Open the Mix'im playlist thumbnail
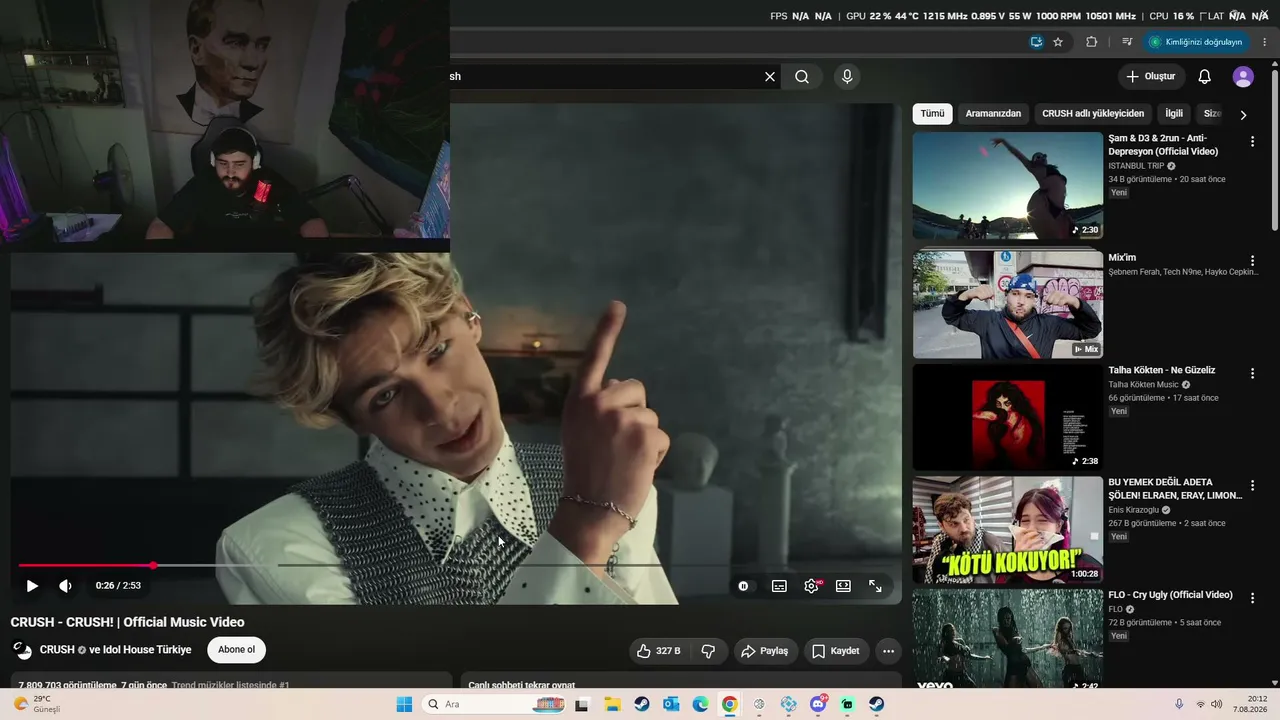This screenshot has width=1280, height=720. [1007, 304]
